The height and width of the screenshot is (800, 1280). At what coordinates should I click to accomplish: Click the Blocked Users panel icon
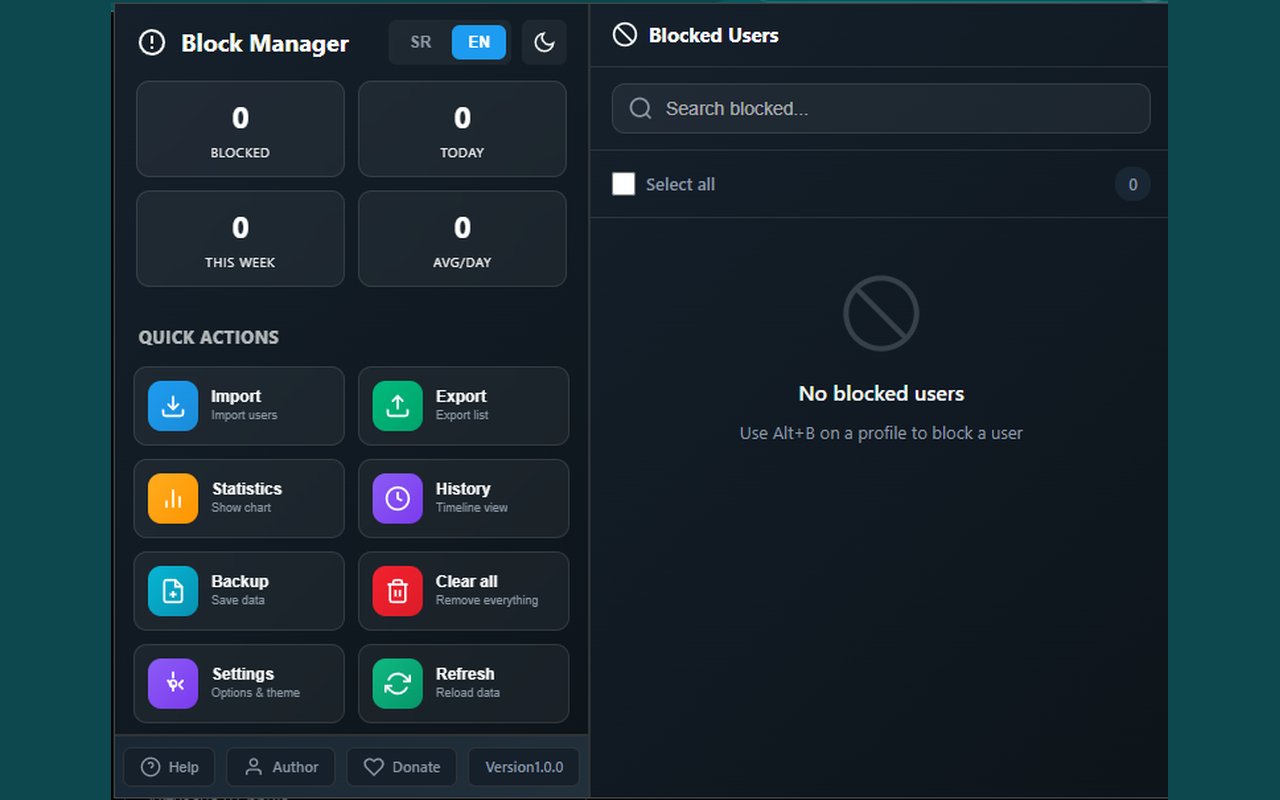623,34
